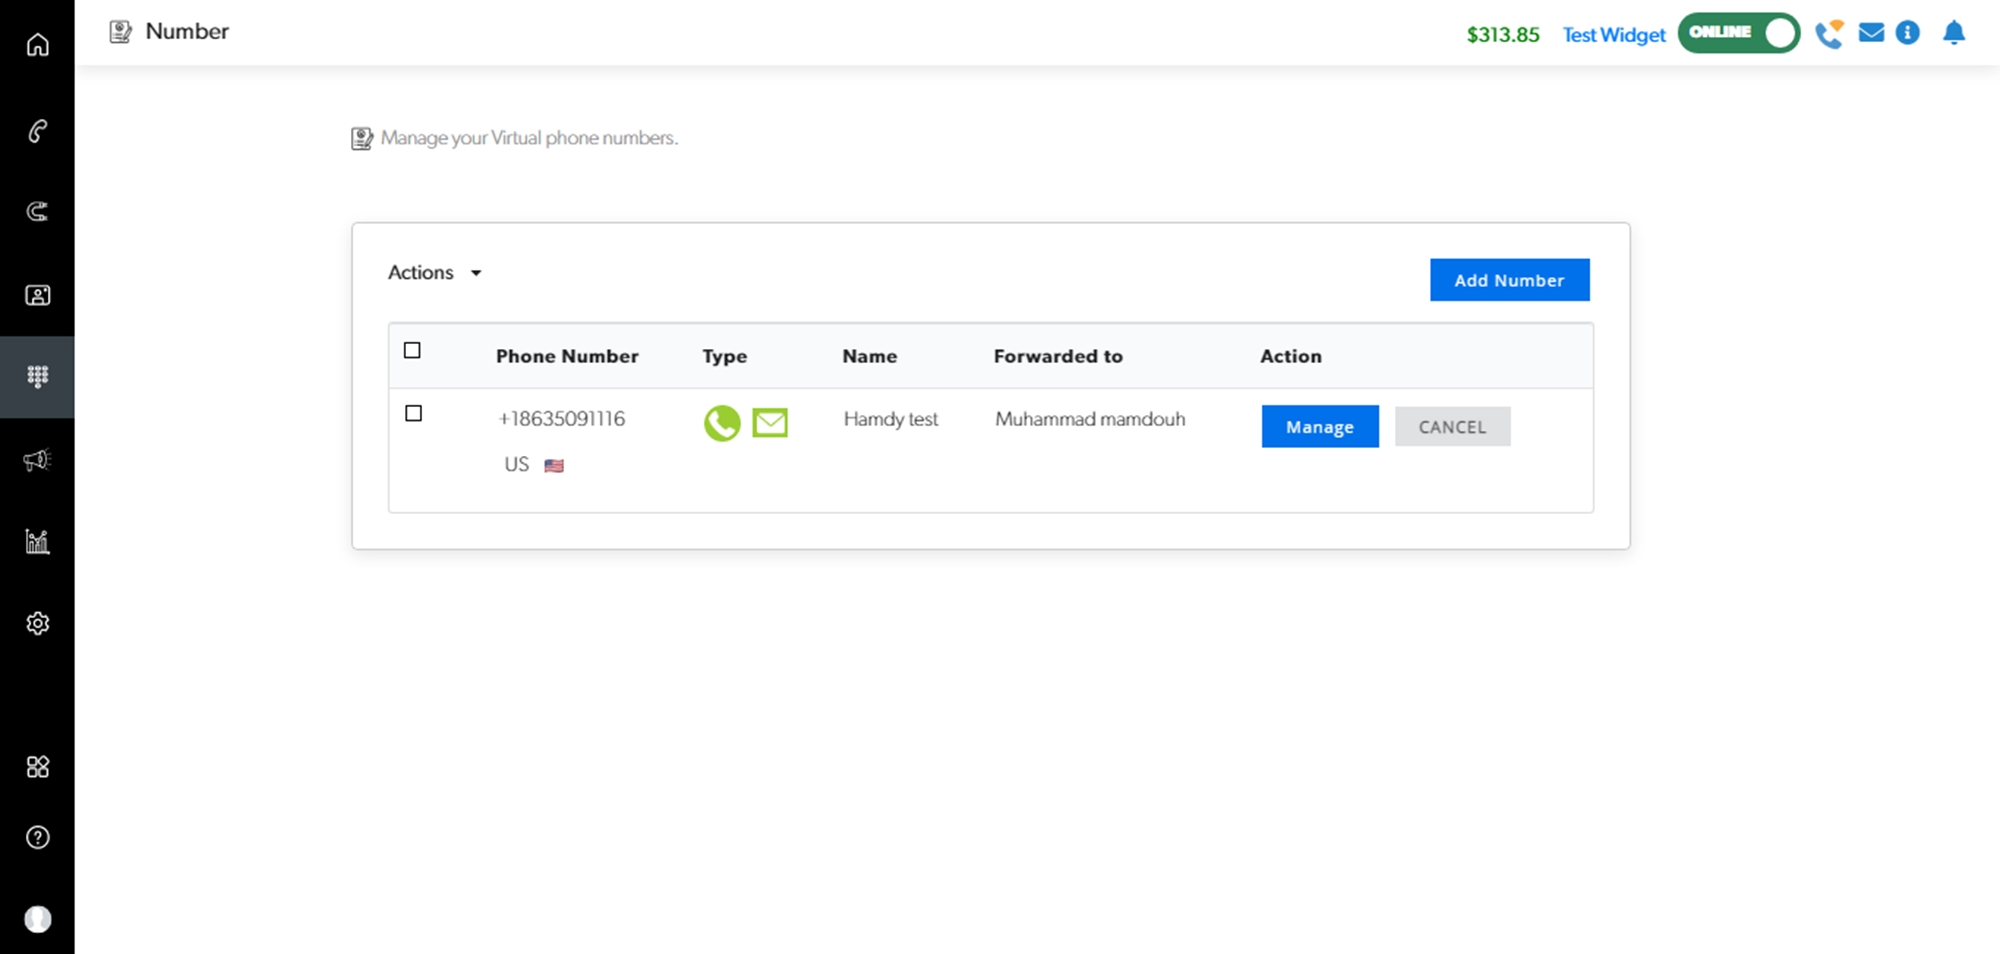This screenshot has height=954, width=2000.
Task: Click the envelope icon in top bar
Action: tap(1870, 33)
